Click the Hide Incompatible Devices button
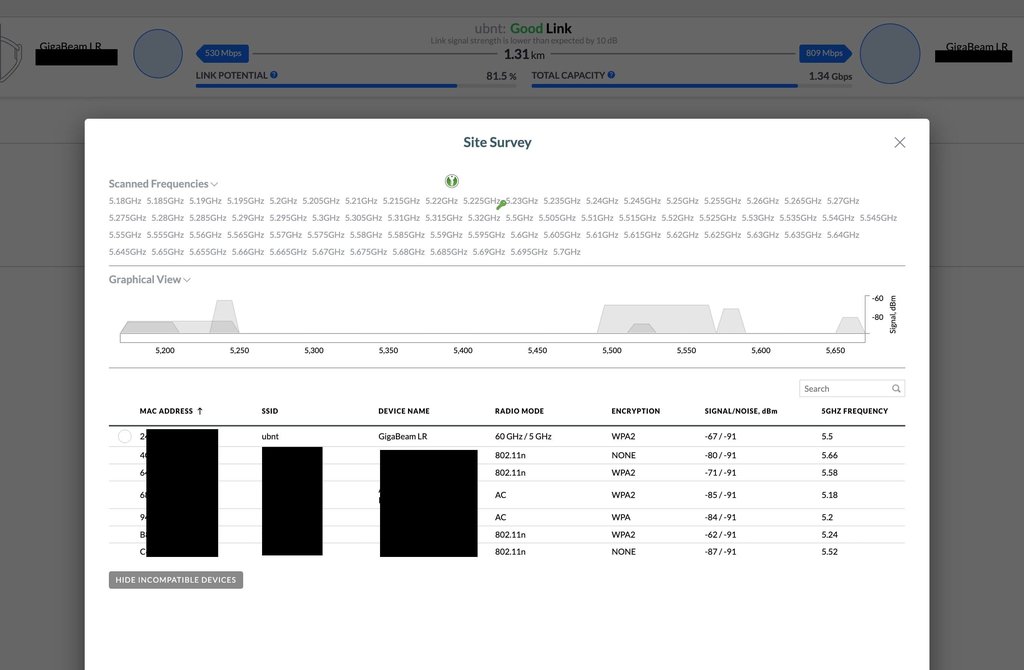Image resolution: width=1024 pixels, height=670 pixels. [x=176, y=580]
